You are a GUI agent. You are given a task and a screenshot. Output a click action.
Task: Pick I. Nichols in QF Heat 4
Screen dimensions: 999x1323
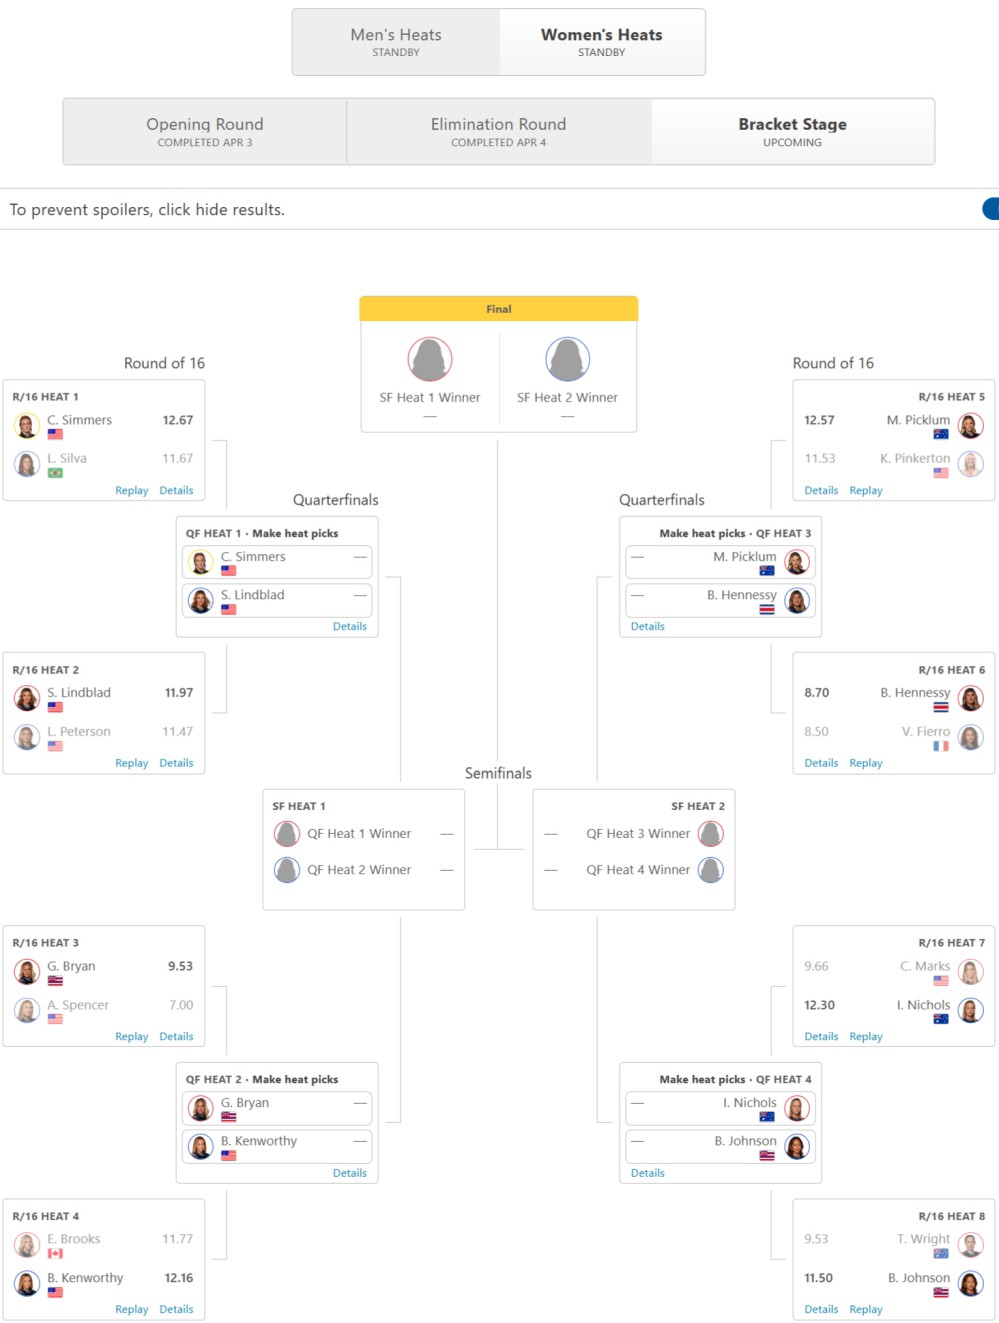click(x=721, y=1108)
